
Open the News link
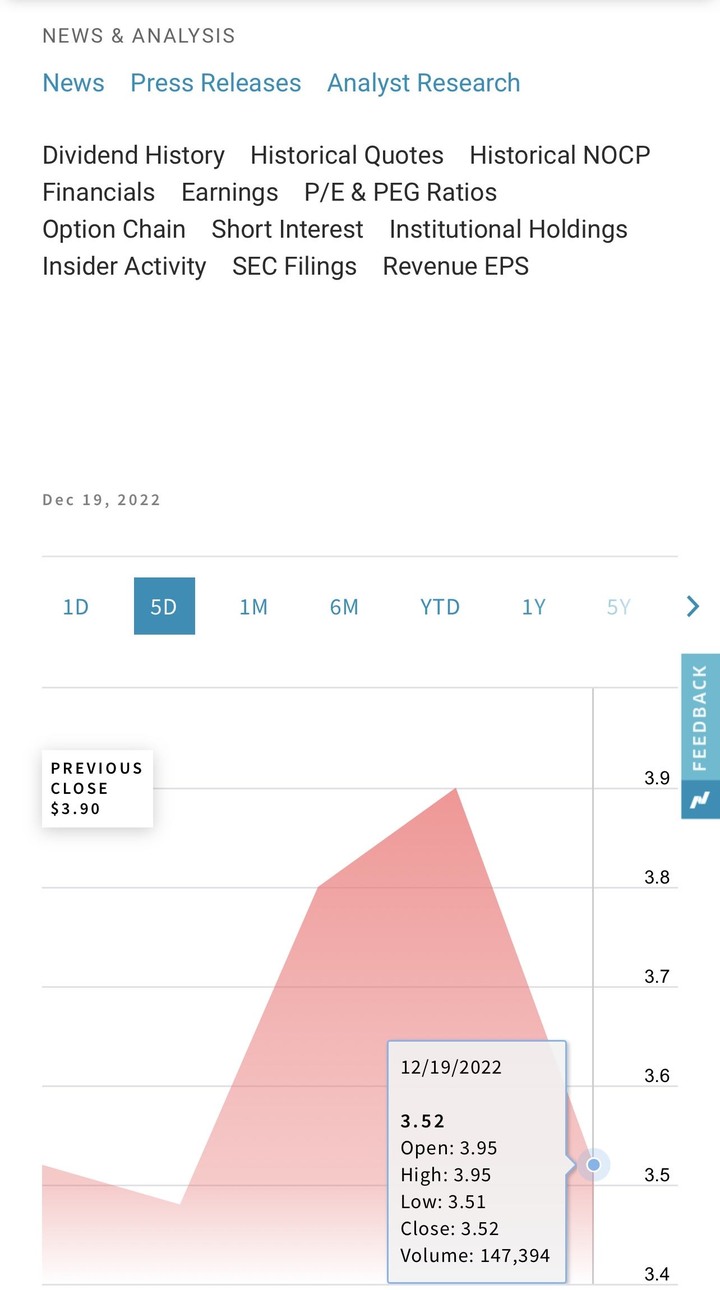tap(73, 83)
